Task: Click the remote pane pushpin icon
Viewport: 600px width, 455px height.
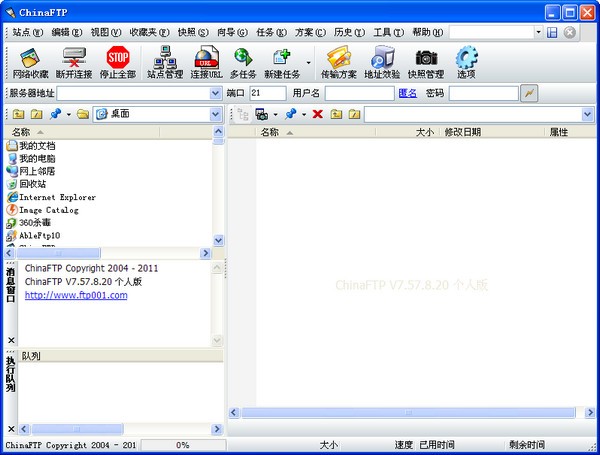Action: (290, 114)
